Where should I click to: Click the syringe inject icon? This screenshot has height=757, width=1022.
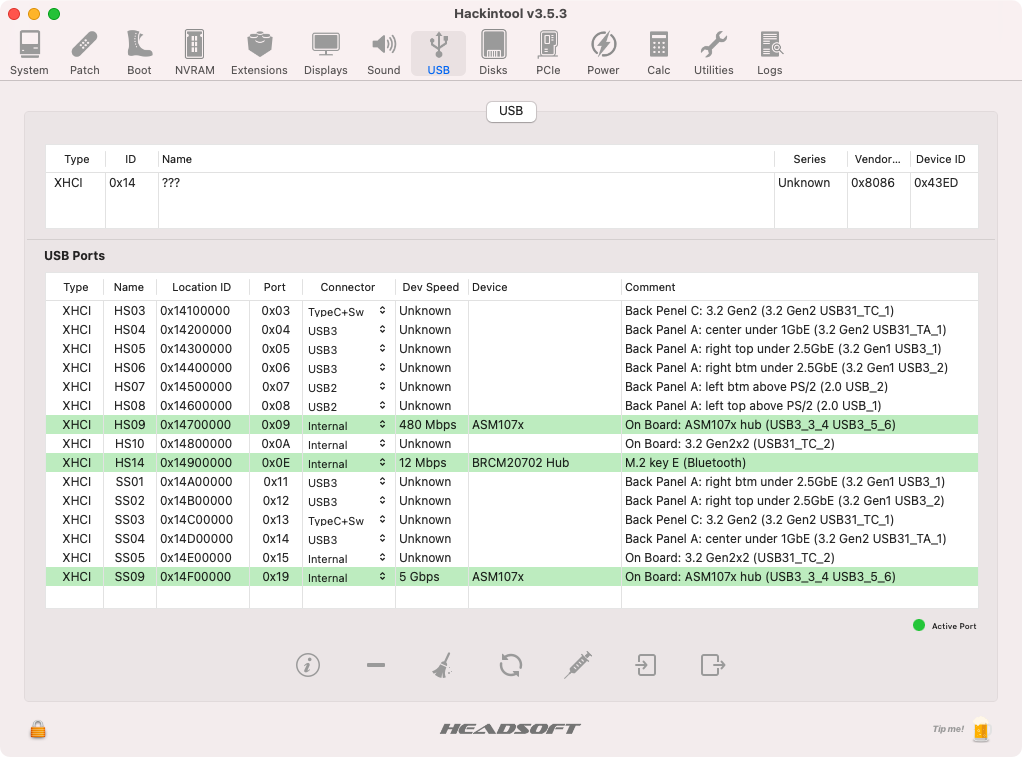[x=578, y=665]
